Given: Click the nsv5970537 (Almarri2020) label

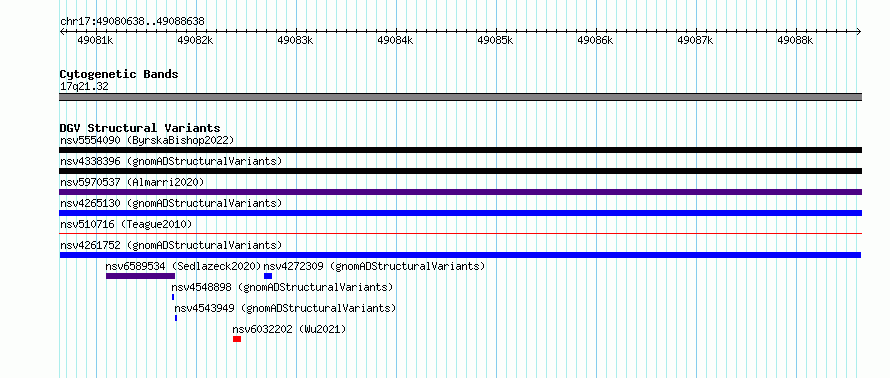Looking at the screenshot, I should (132, 182).
